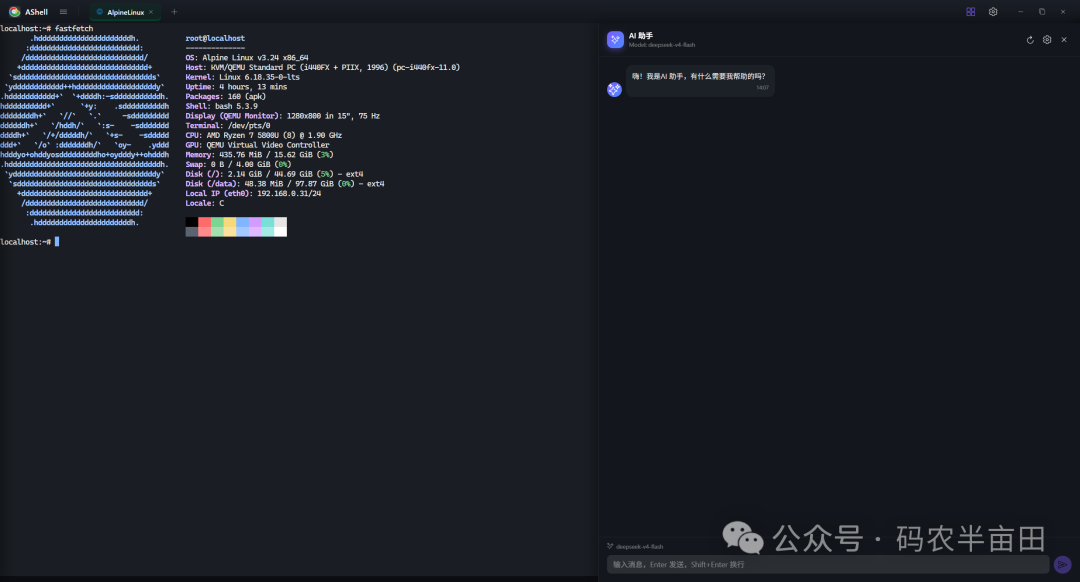Screen dimensions: 1080x582
Task: Close the AI assistant panel
Action: click(1064, 40)
